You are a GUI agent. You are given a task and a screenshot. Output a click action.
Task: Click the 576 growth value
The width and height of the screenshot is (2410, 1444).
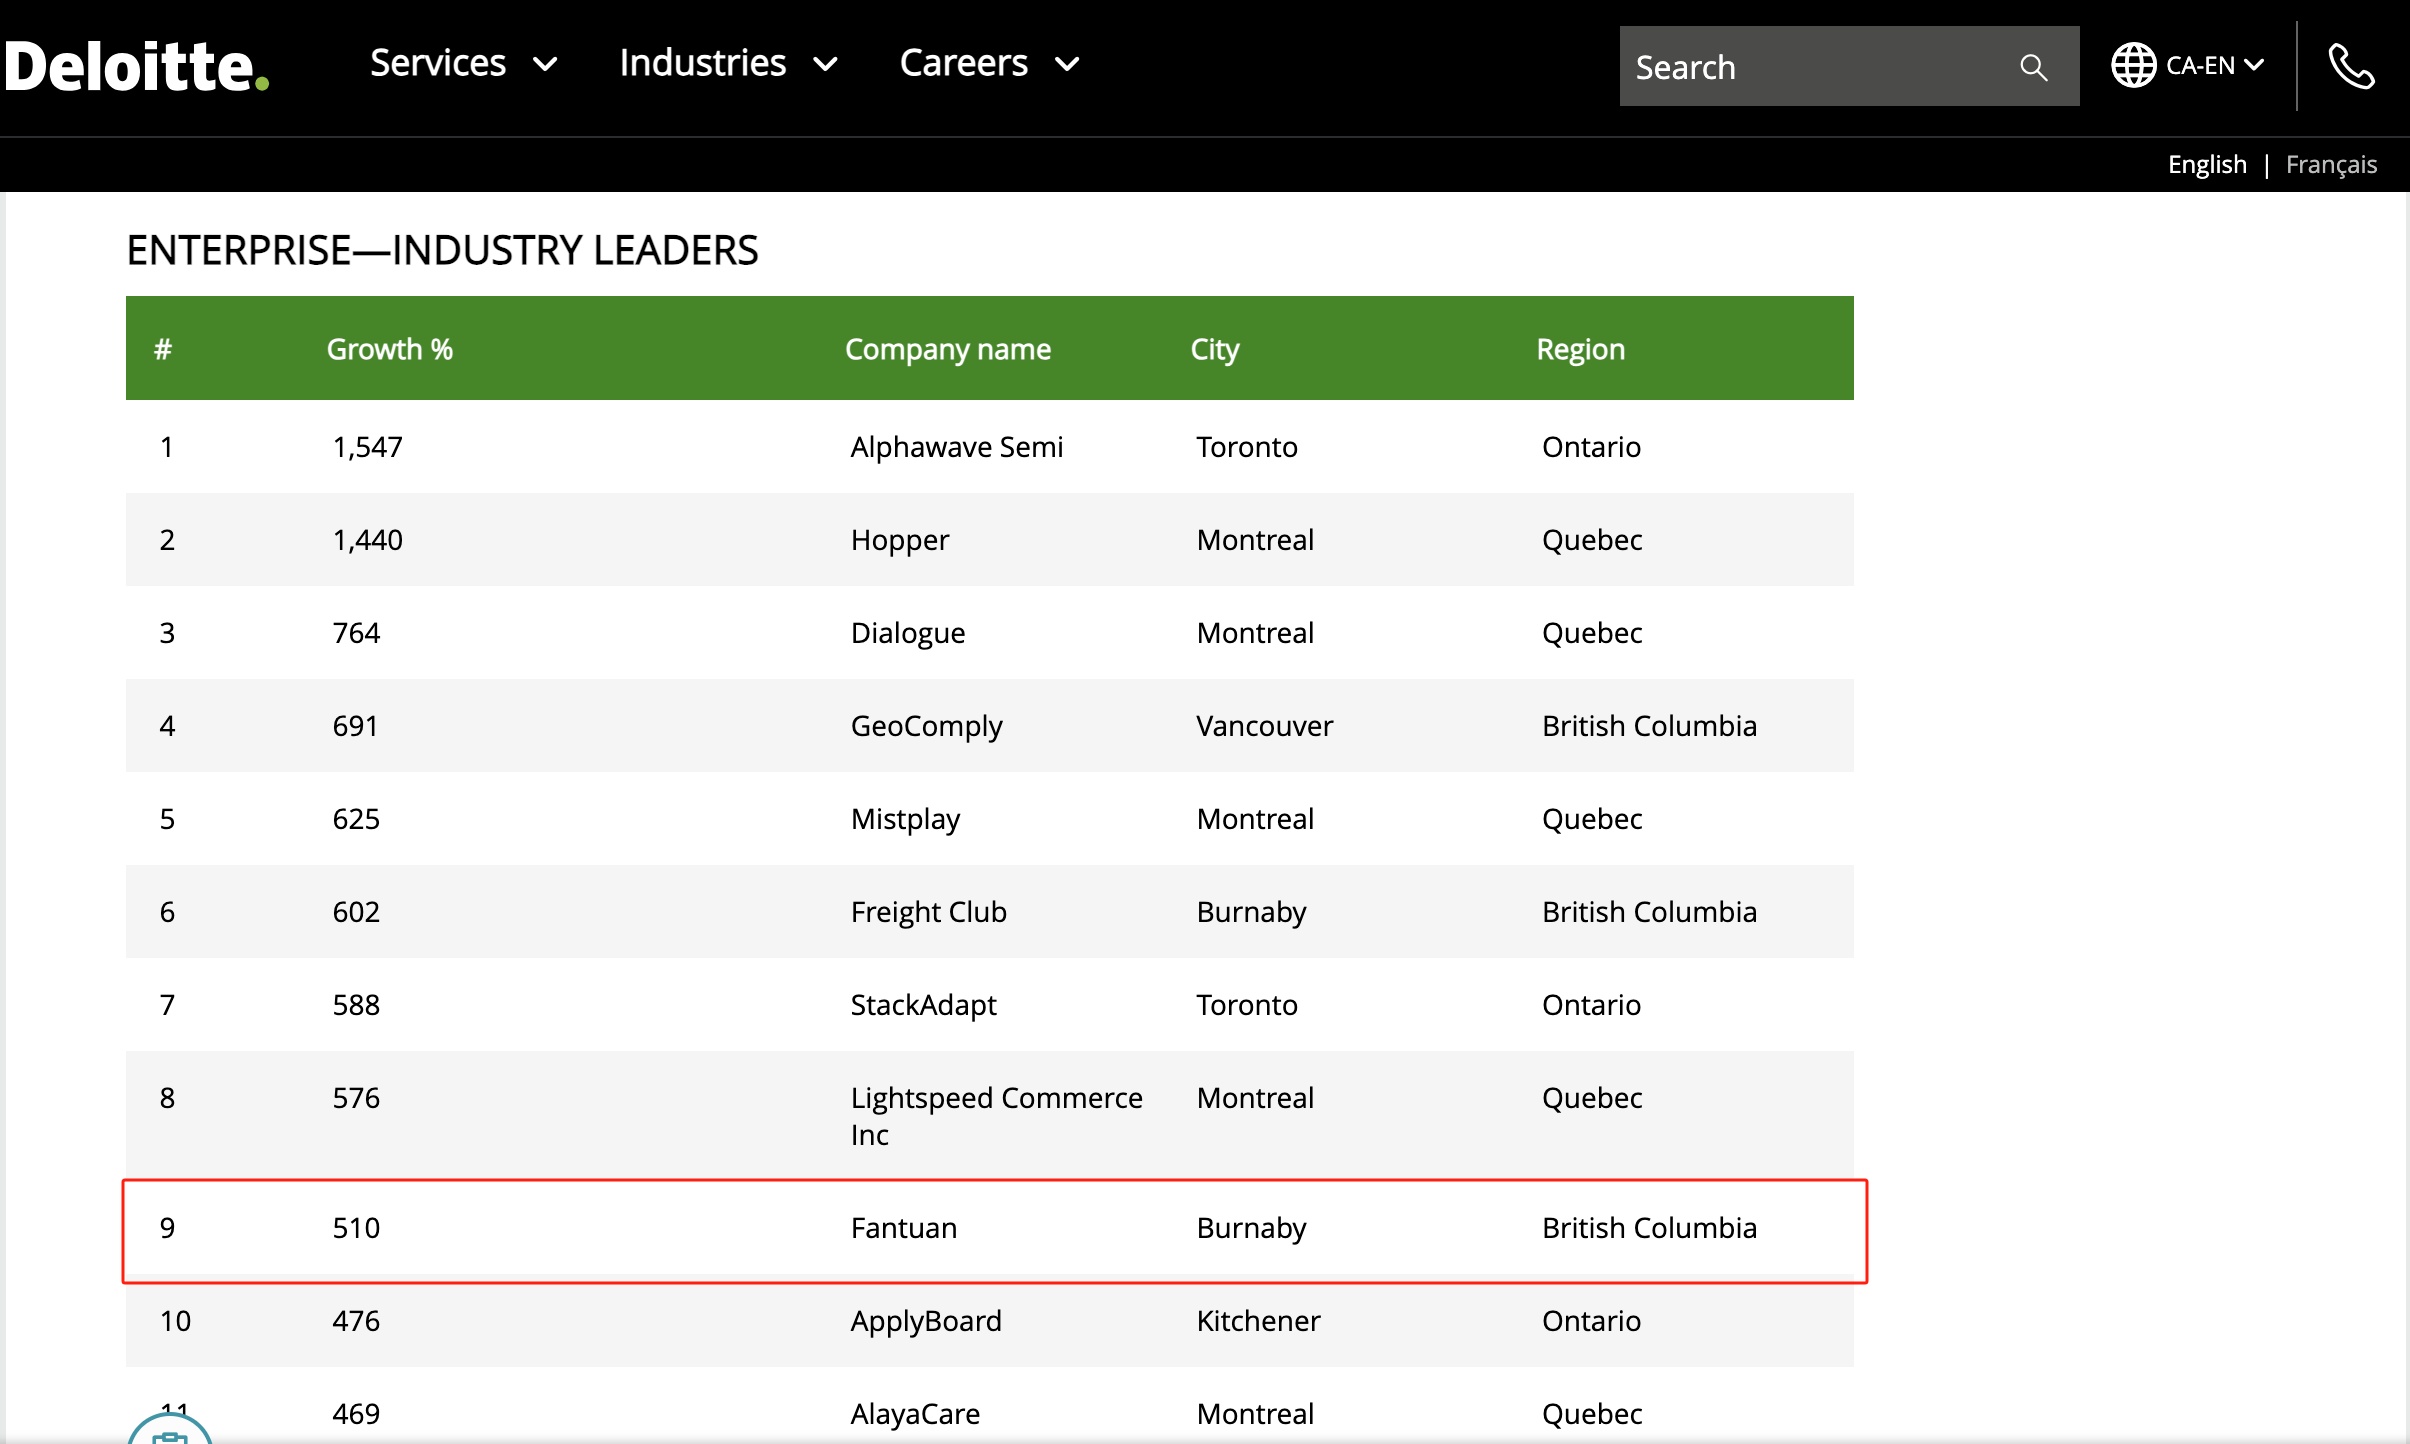[356, 1098]
